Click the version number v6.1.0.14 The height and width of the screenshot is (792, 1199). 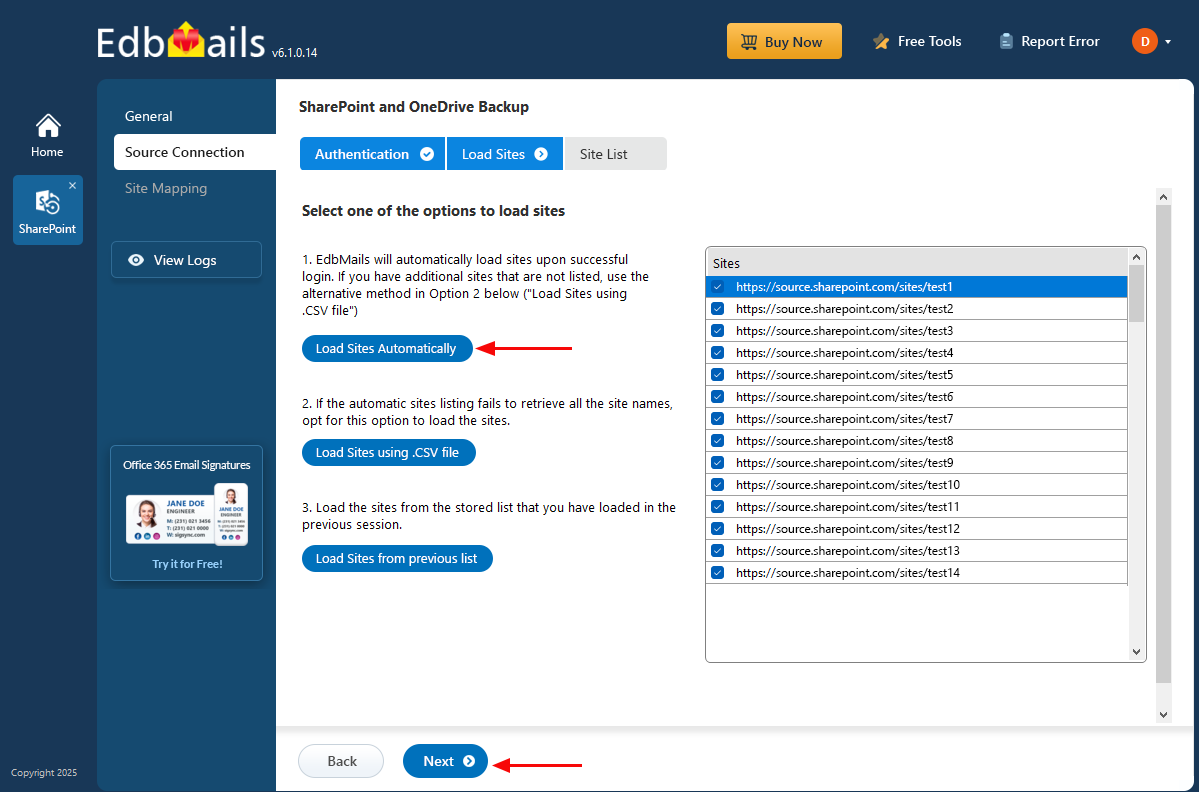[294, 53]
